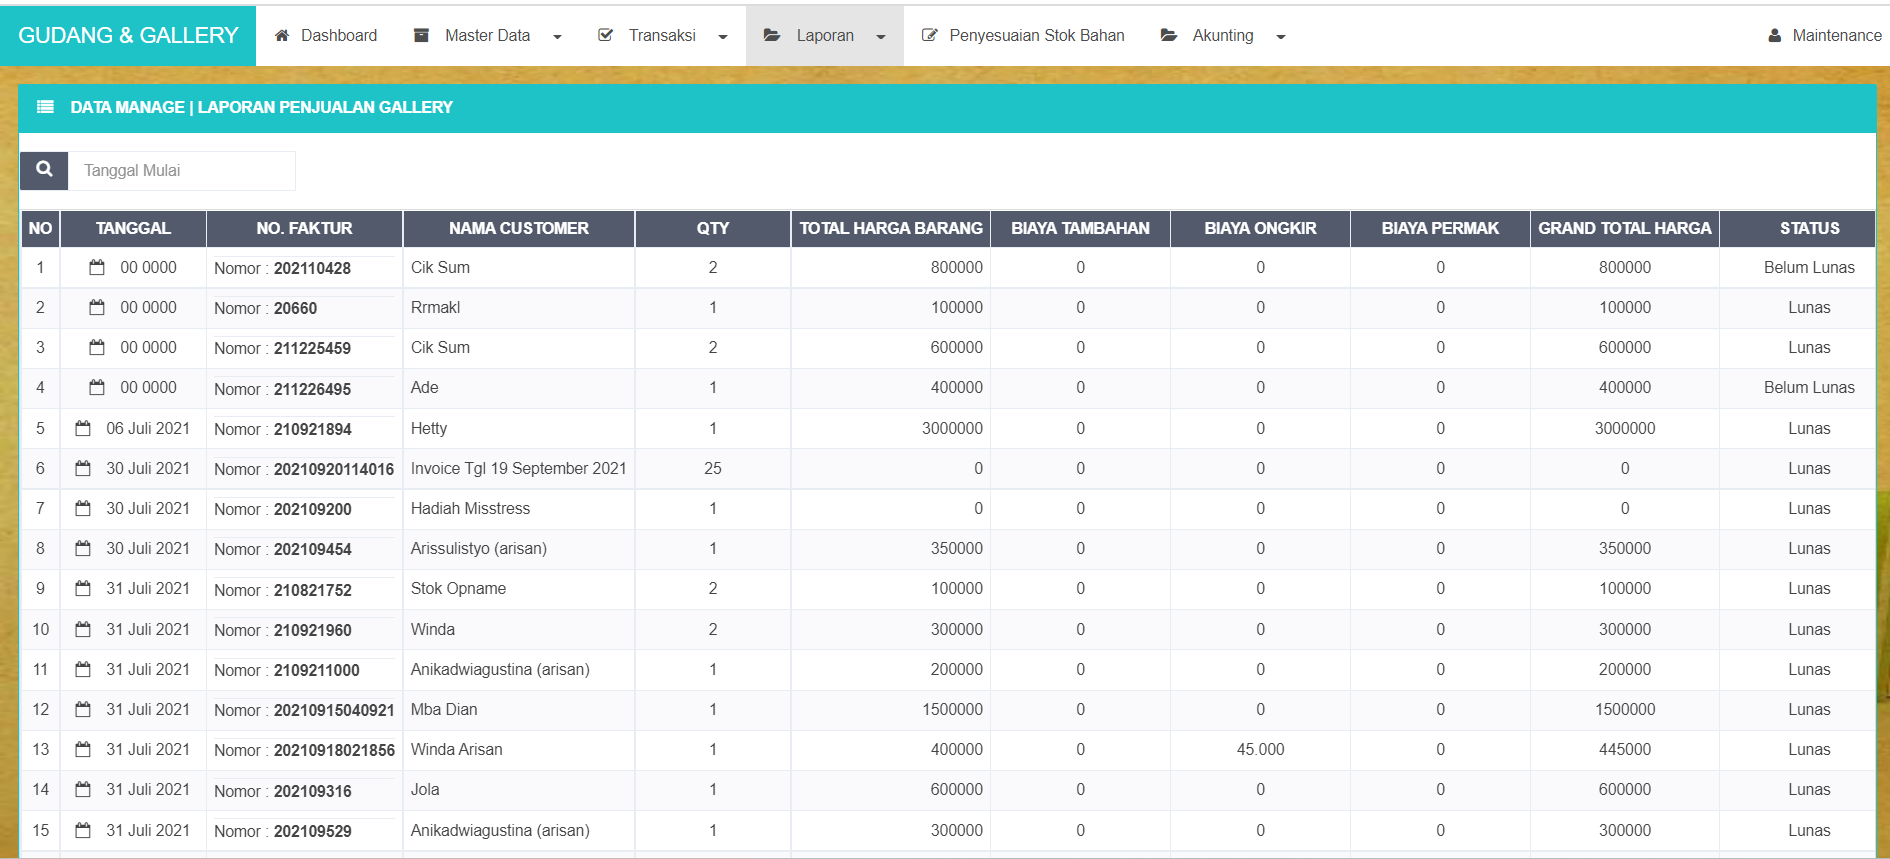The width and height of the screenshot is (1890, 859).
Task: Go to Penyesuaian Stok Bahan menu
Action: click(x=1036, y=36)
